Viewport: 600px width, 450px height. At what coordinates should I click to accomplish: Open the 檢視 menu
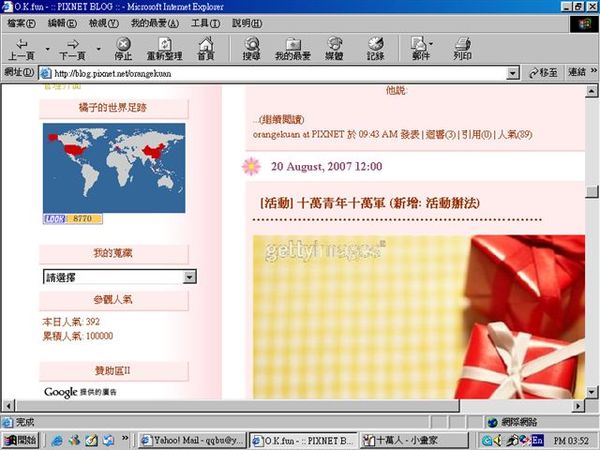click(x=104, y=24)
